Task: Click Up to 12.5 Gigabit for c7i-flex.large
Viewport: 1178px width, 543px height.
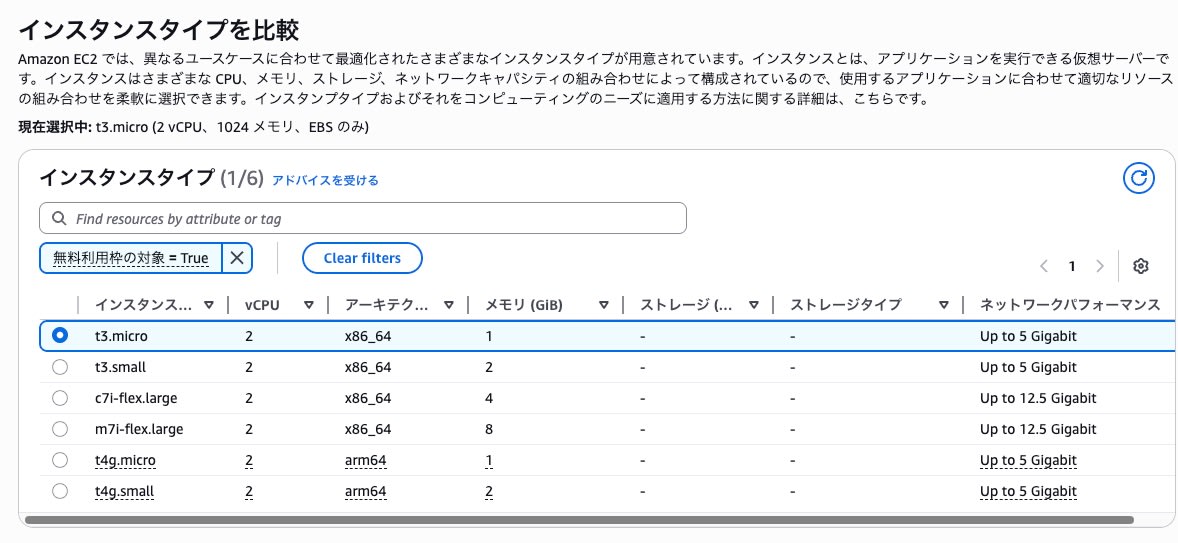Action: coord(1038,398)
